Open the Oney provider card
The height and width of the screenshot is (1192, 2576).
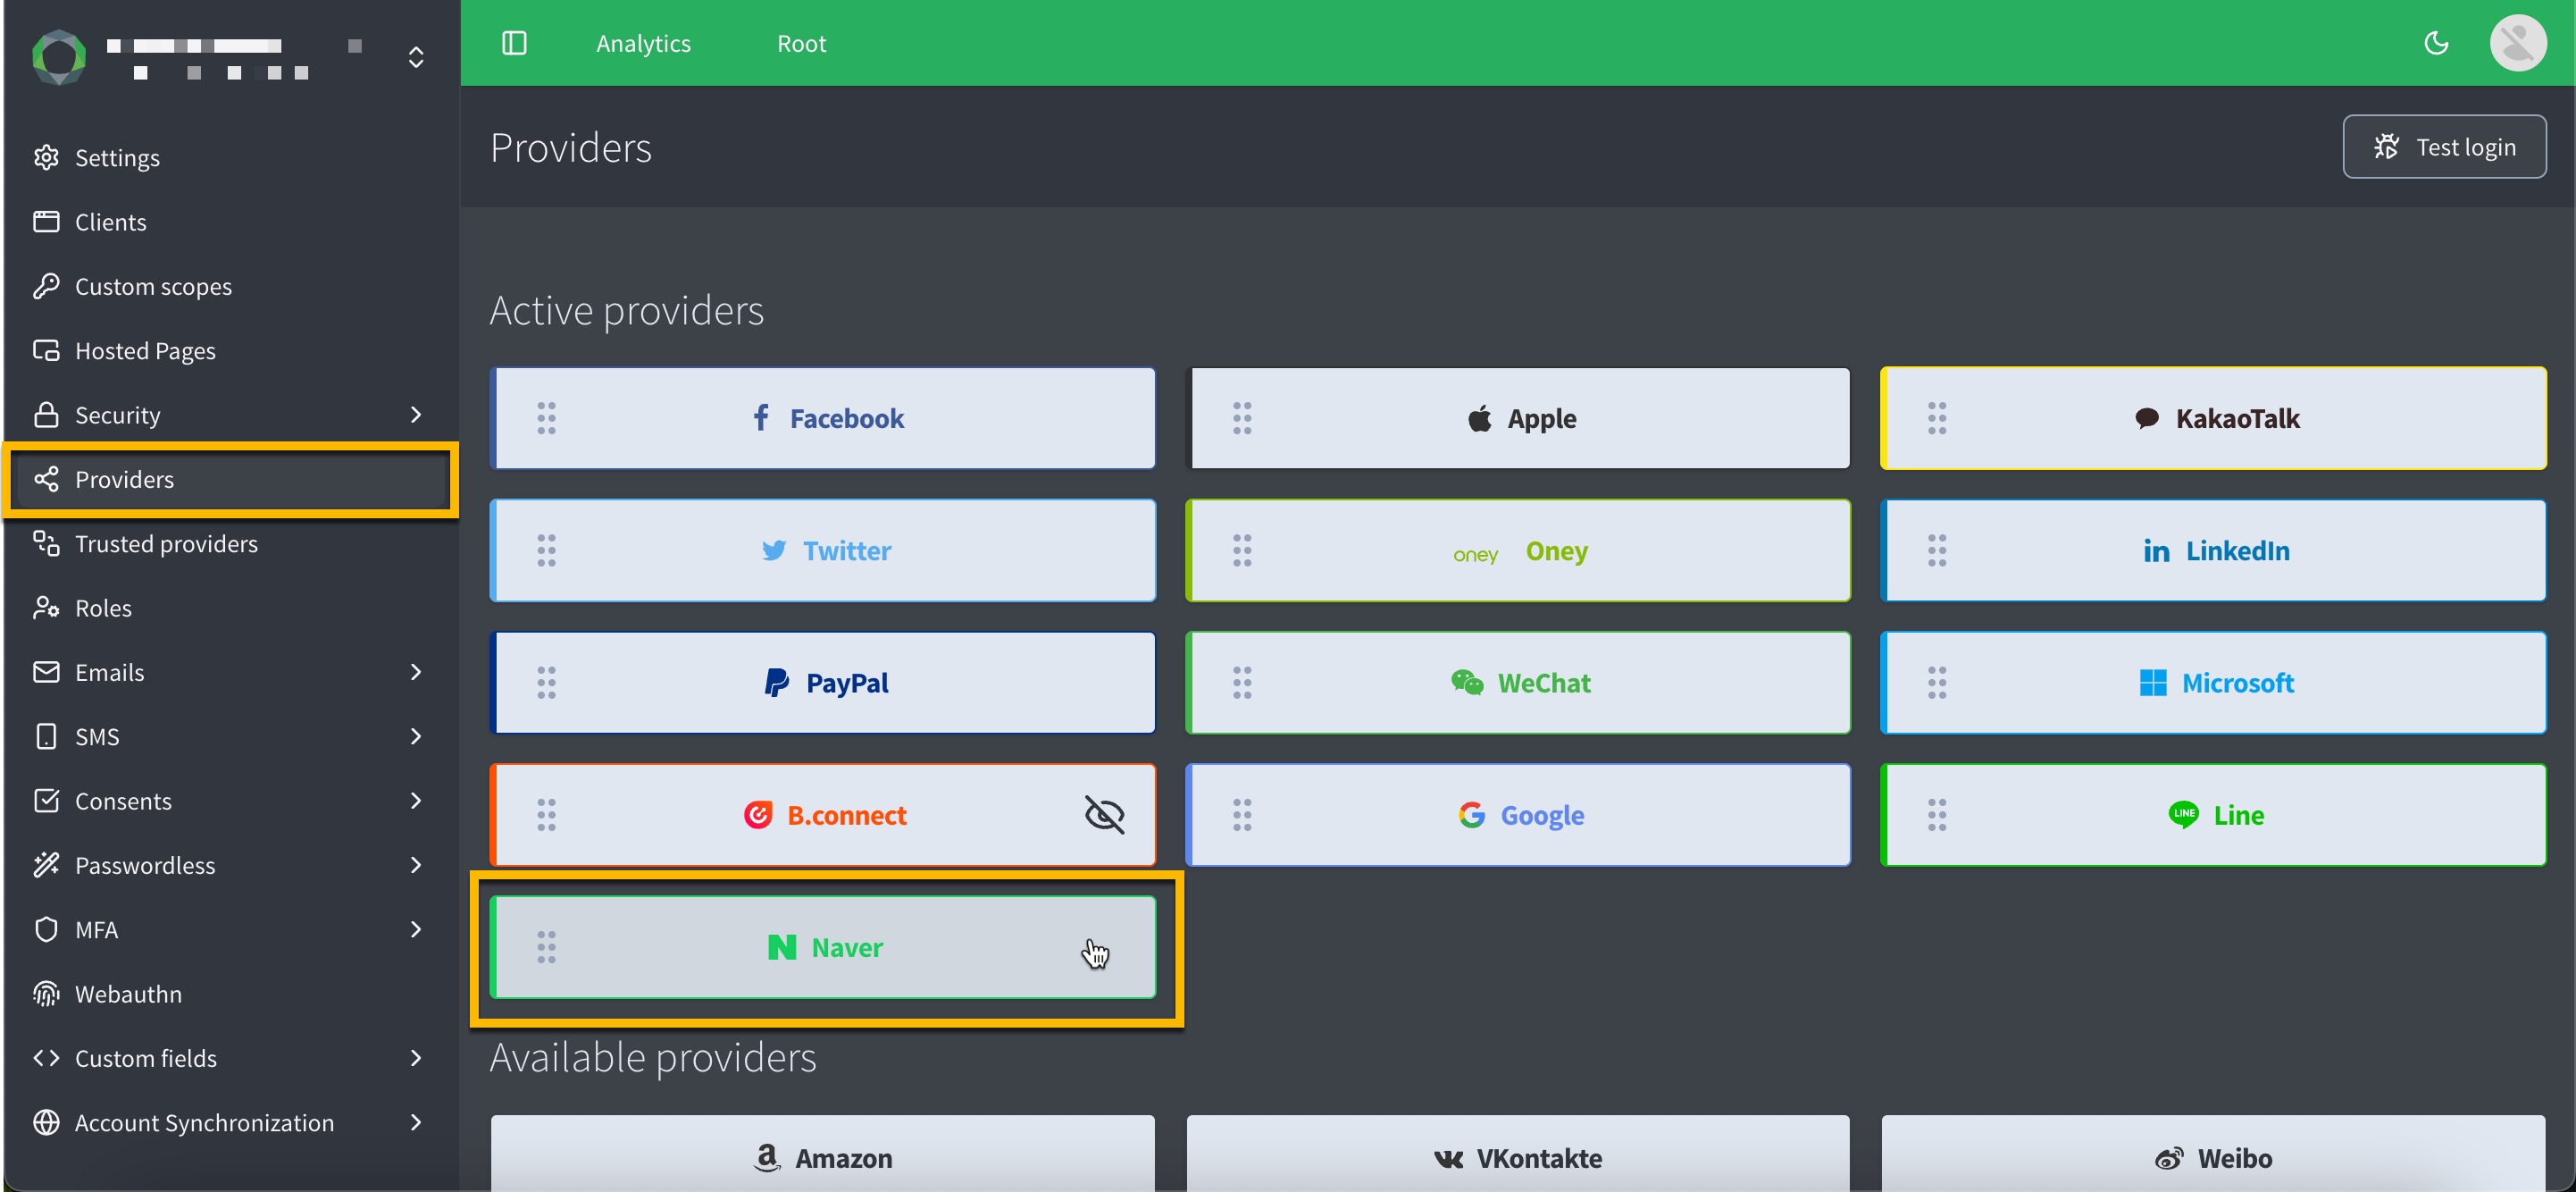coord(1518,550)
